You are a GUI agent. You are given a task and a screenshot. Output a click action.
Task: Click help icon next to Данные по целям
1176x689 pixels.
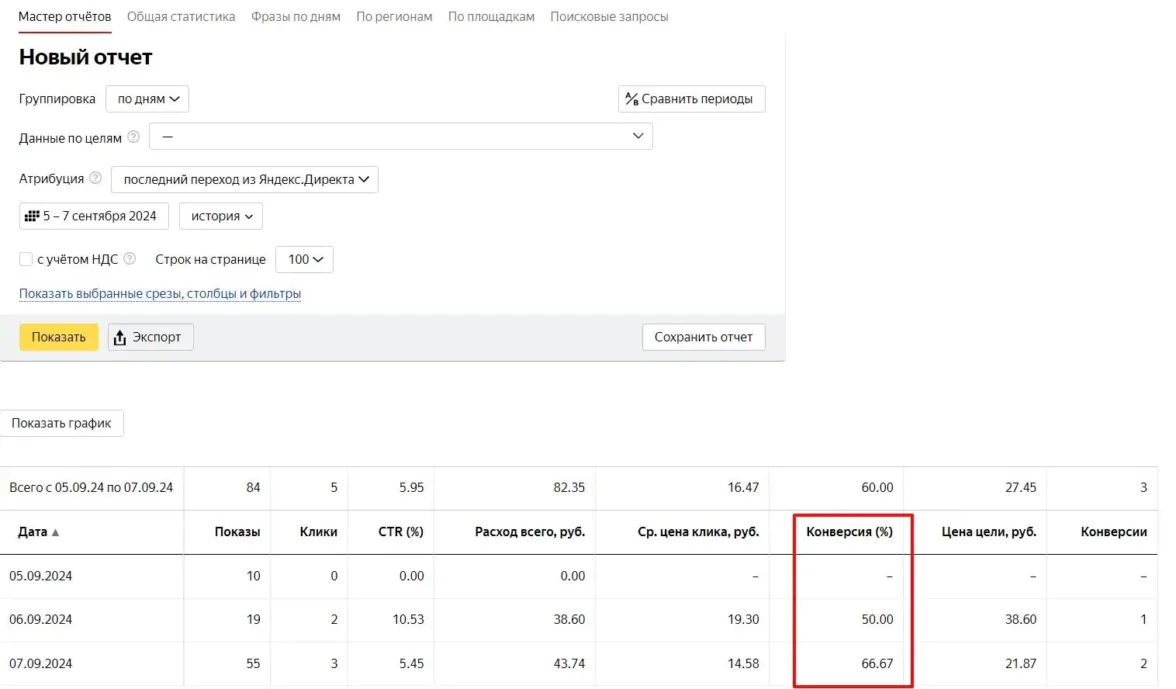[x=134, y=138]
